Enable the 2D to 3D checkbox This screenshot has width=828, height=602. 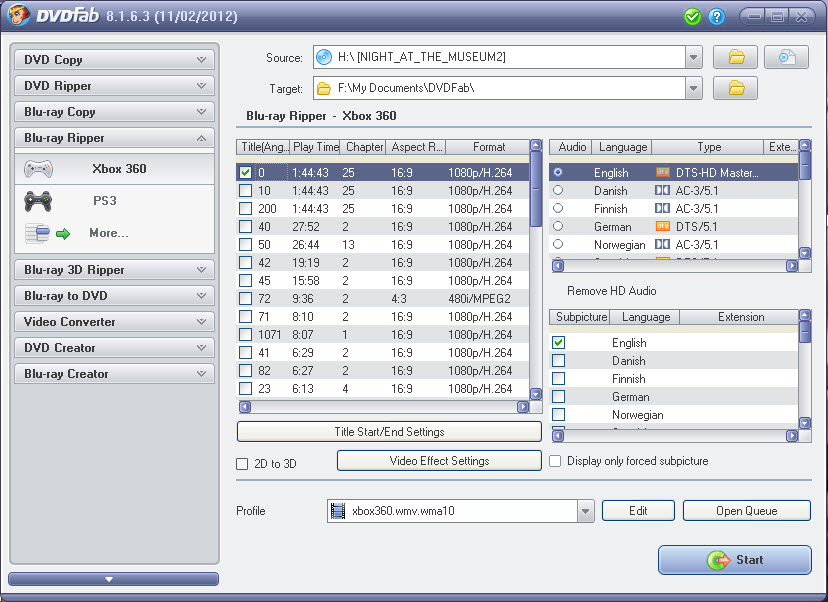click(x=242, y=464)
